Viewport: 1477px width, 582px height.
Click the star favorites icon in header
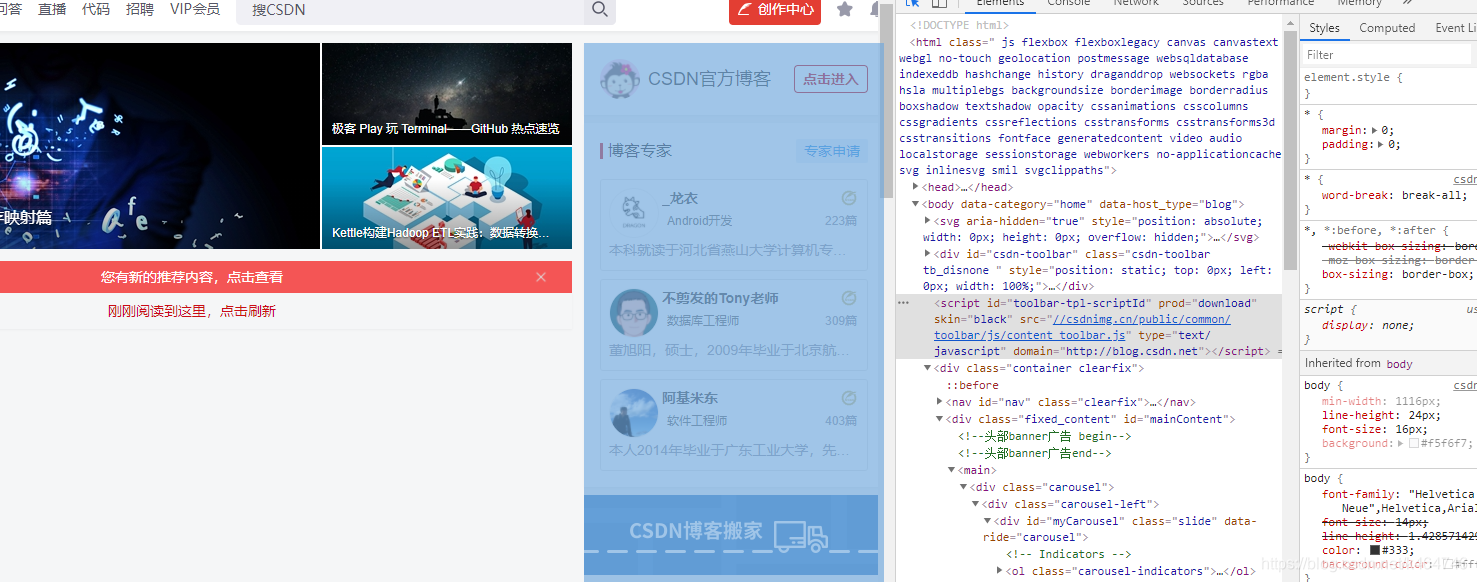point(845,9)
